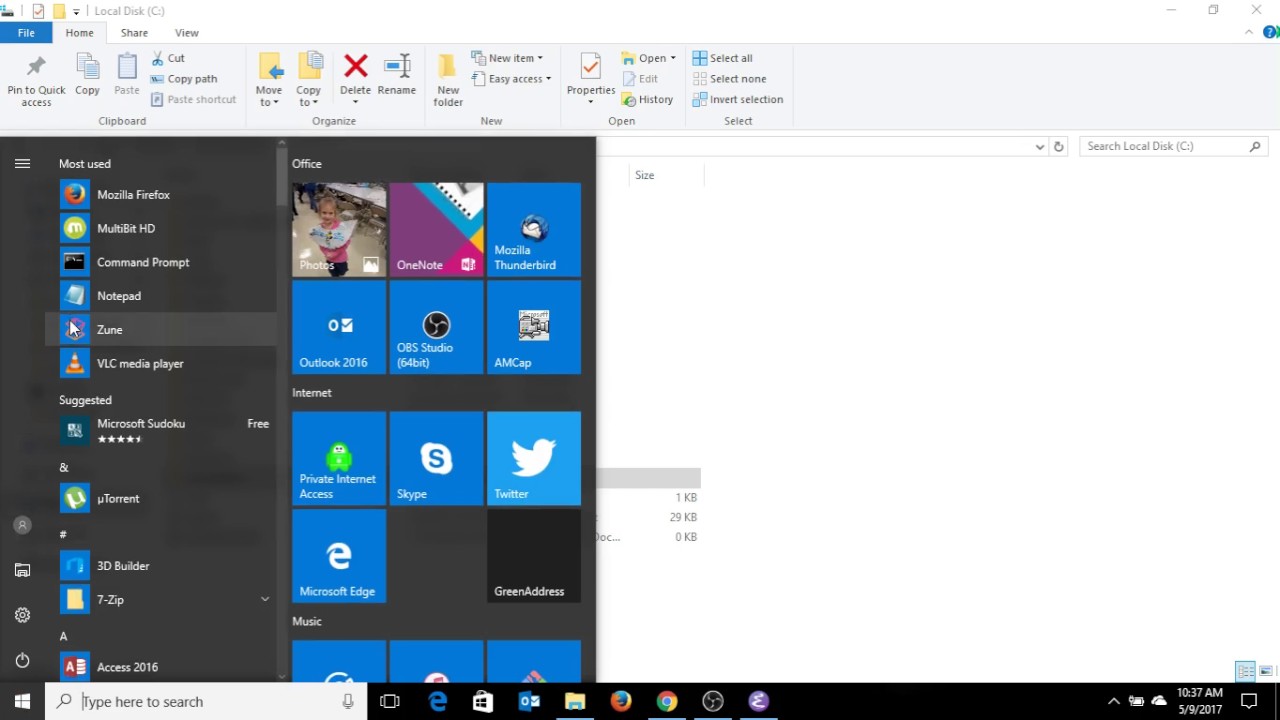Show hidden system tray icons
Image resolution: width=1280 pixels, height=720 pixels.
point(1113,702)
